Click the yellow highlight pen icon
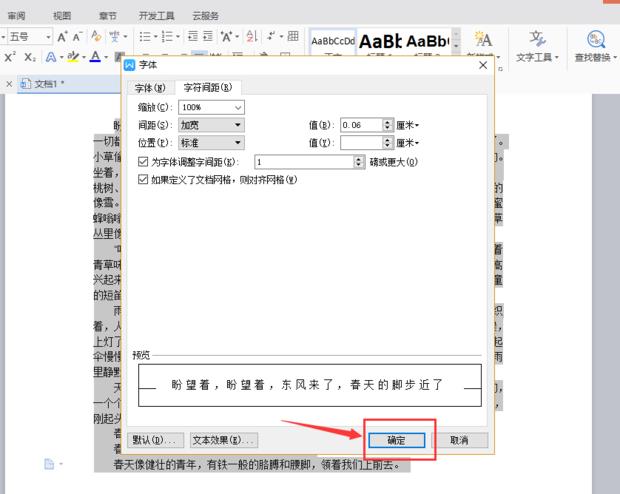620x494 pixels. [73, 57]
